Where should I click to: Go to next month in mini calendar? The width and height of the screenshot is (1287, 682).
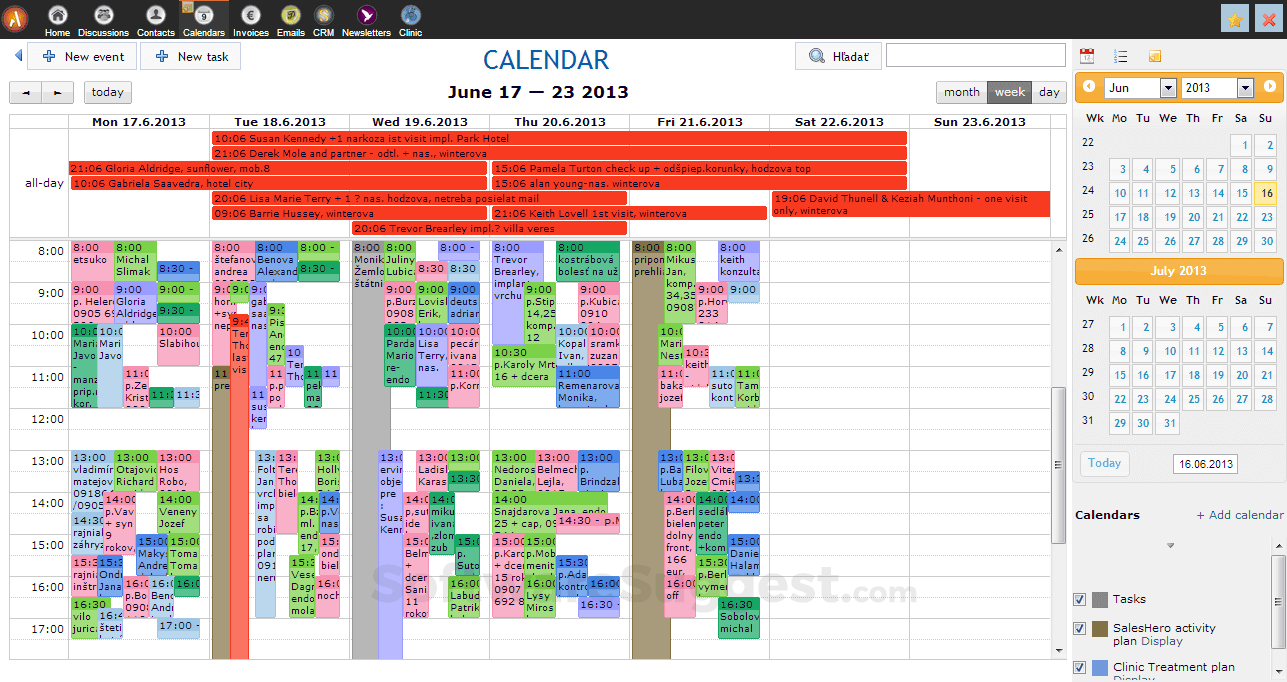pos(1269,87)
